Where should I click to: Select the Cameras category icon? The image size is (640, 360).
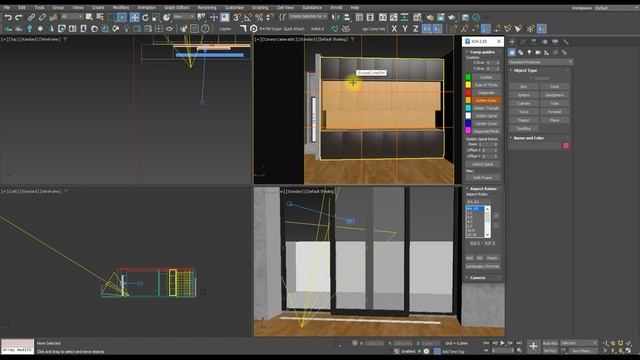pyautogui.click(x=538, y=52)
